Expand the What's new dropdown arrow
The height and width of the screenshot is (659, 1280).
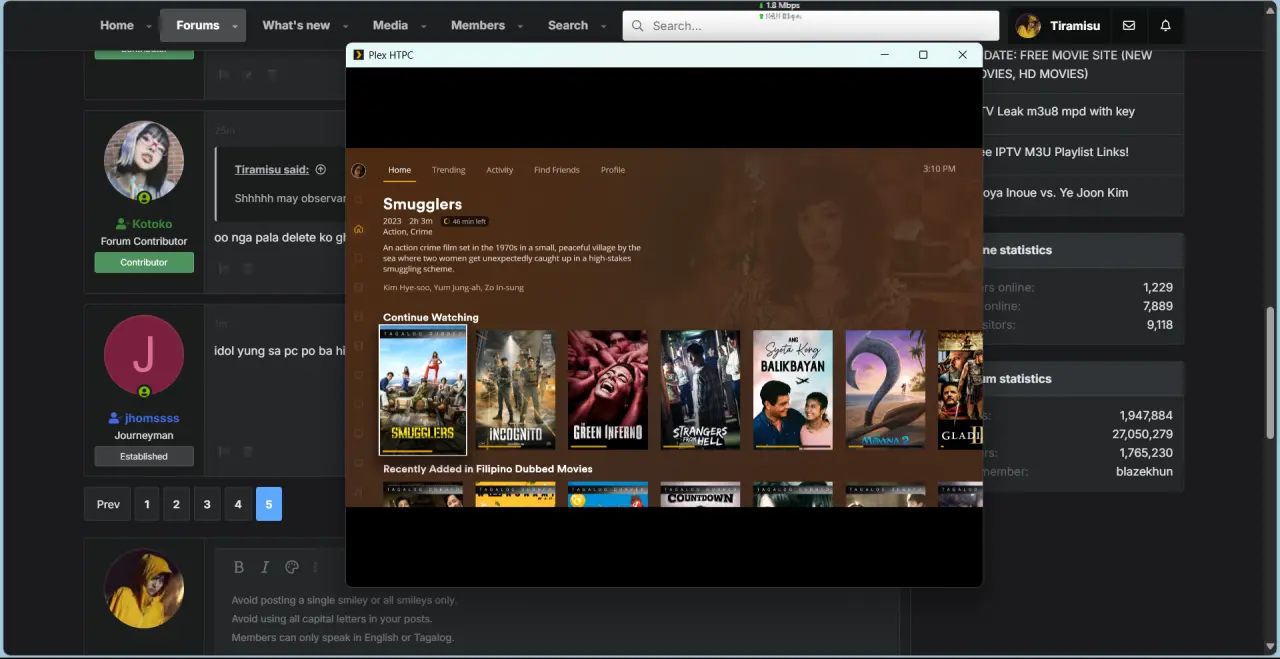[x=345, y=26]
